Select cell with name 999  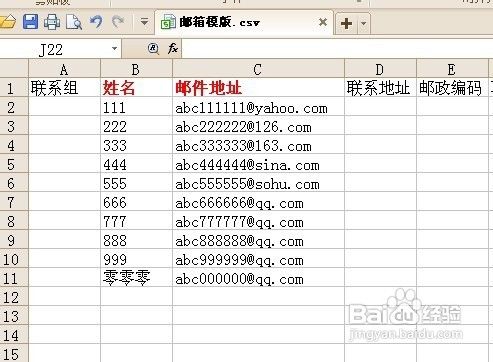(x=136, y=259)
